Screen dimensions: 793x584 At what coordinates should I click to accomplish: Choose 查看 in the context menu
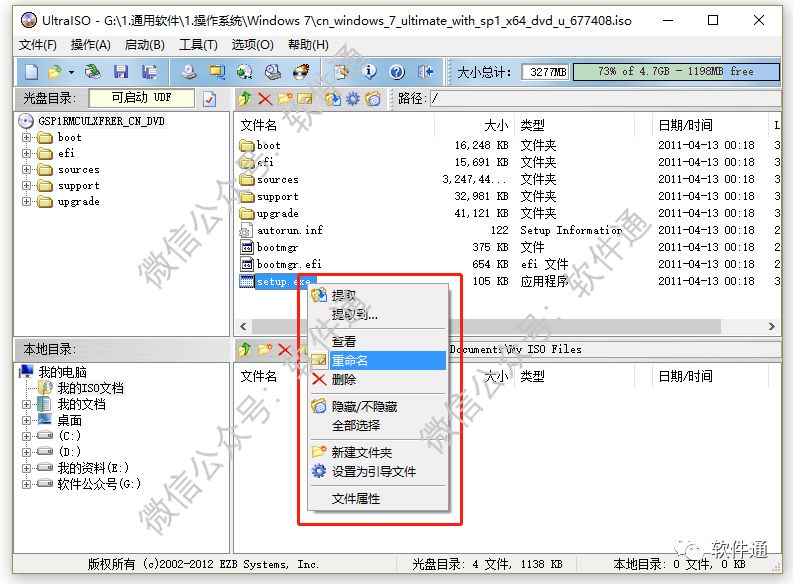point(378,341)
